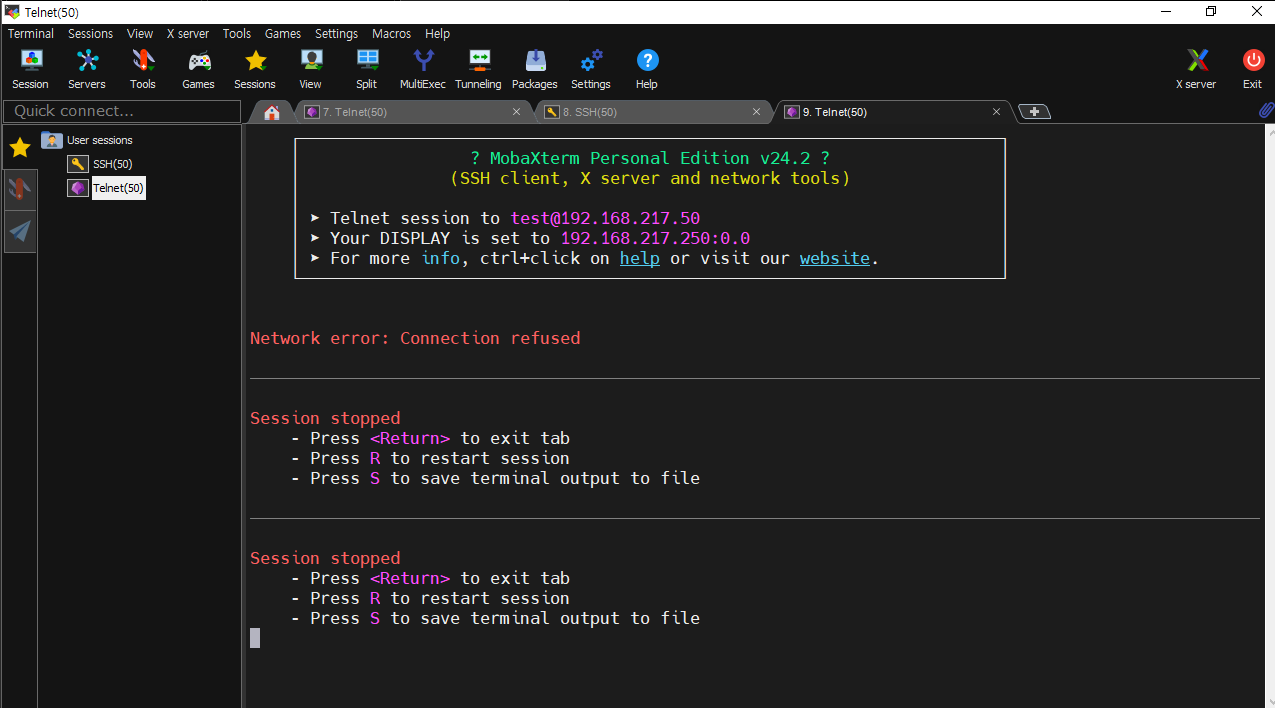Click the help link in banner
The width and height of the screenshot is (1275, 708).
(x=640, y=258)
